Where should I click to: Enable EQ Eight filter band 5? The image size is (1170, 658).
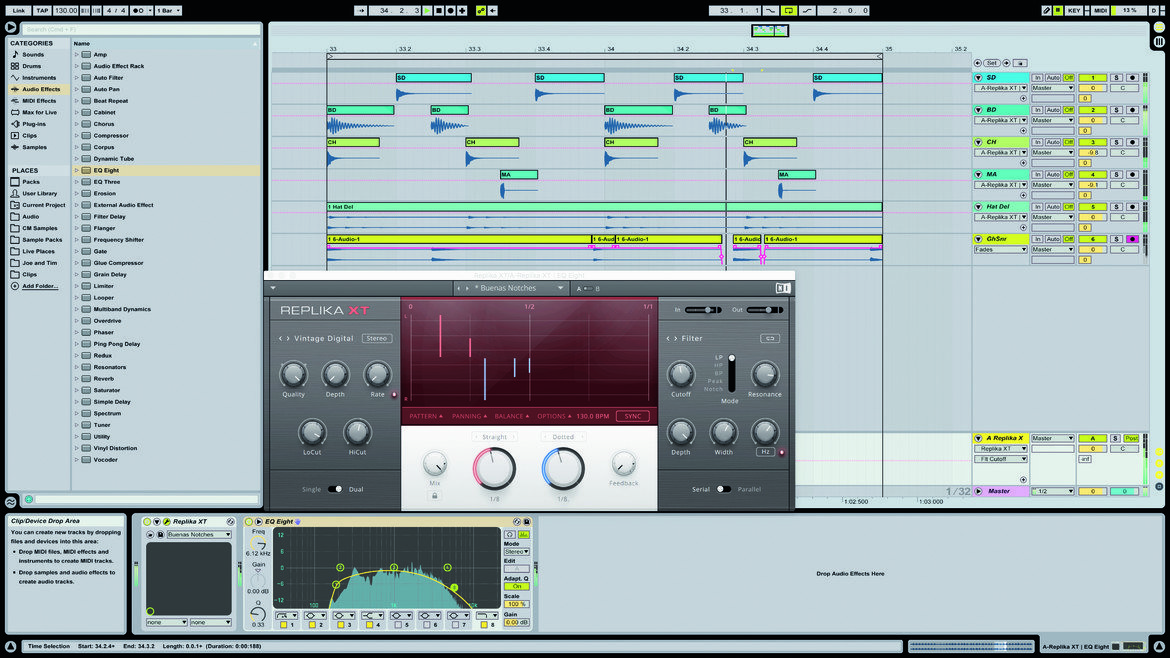pyautogui.click(x=398, y=624)
